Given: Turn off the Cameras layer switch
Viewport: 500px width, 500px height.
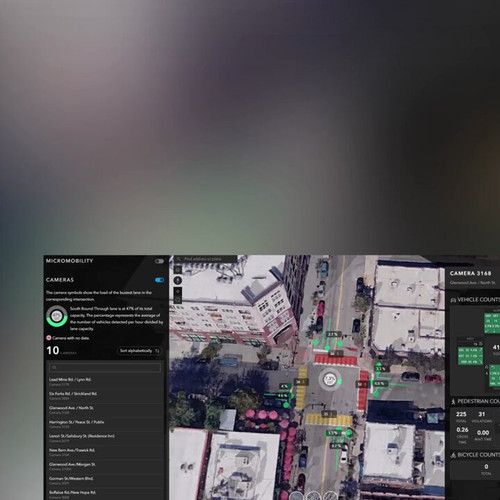Looking at the screenshot, I should point(159,280).
